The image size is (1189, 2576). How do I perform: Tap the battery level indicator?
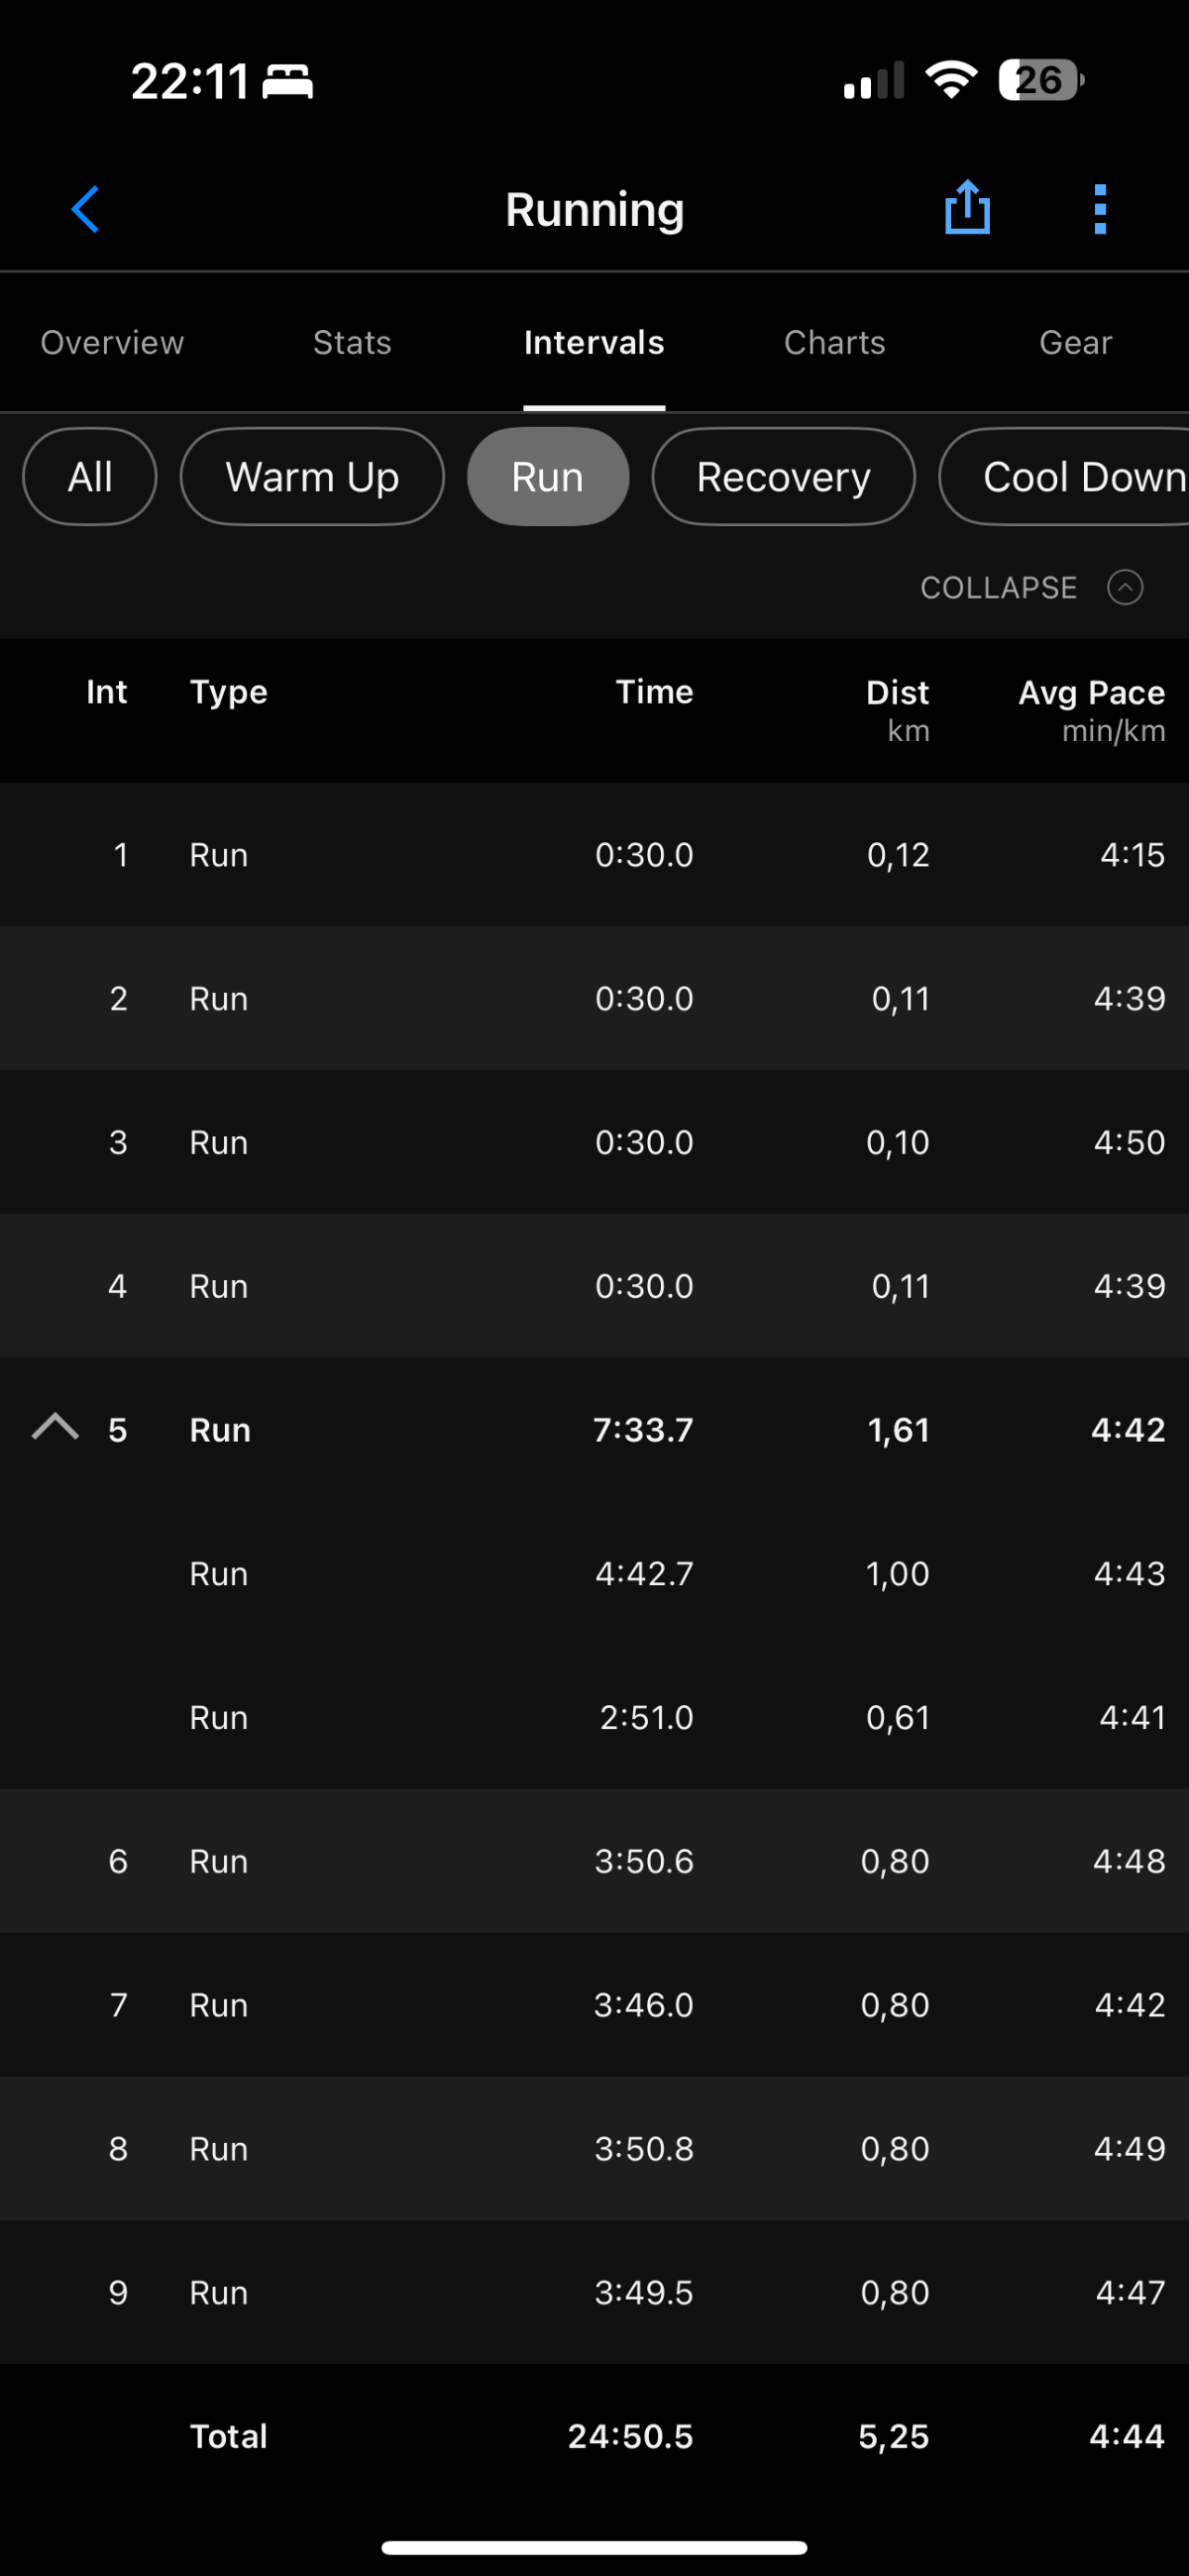1040,80
